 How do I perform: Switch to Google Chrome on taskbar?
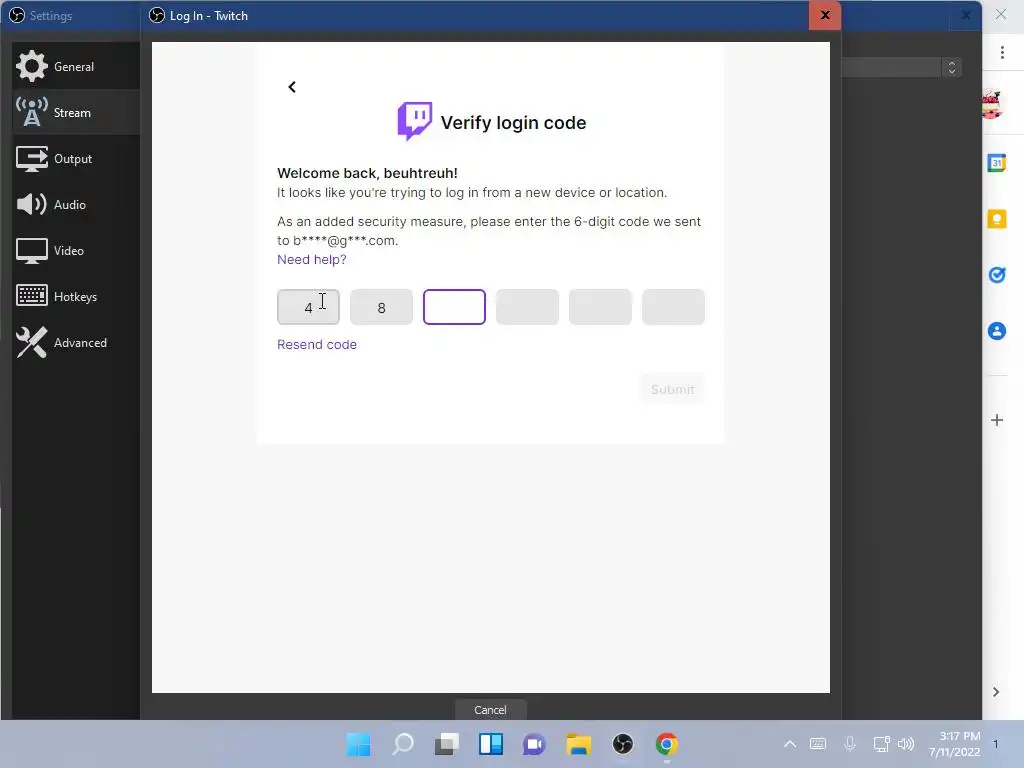666,744
